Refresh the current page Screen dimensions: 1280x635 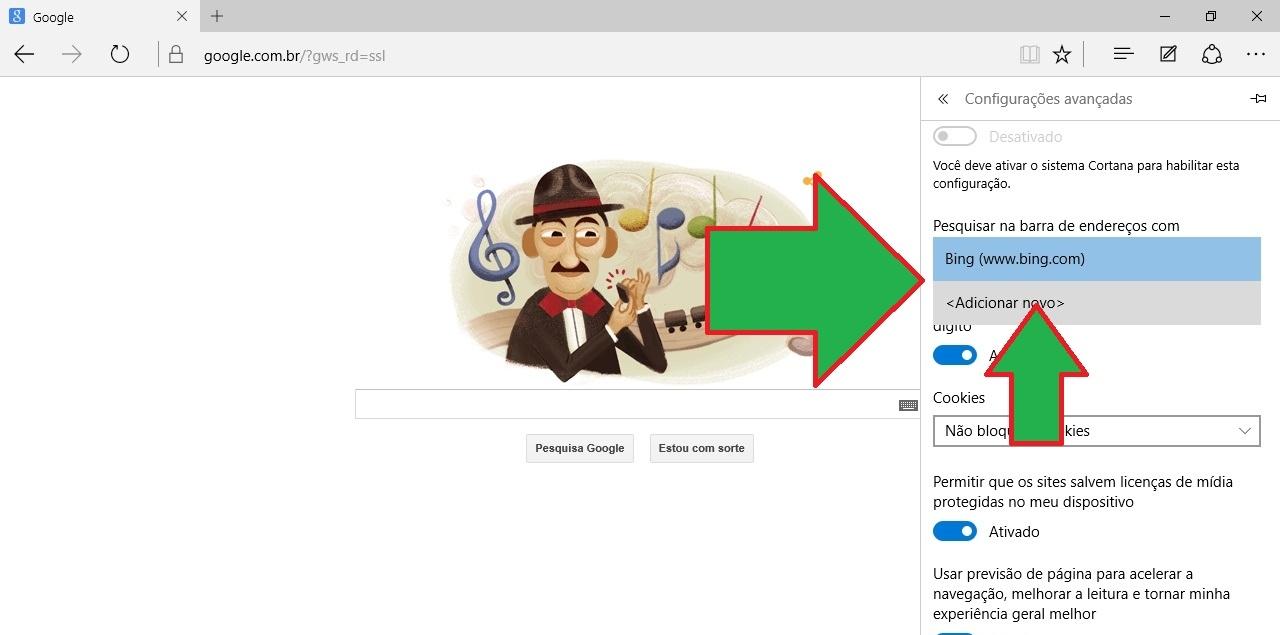click(120, 55)
